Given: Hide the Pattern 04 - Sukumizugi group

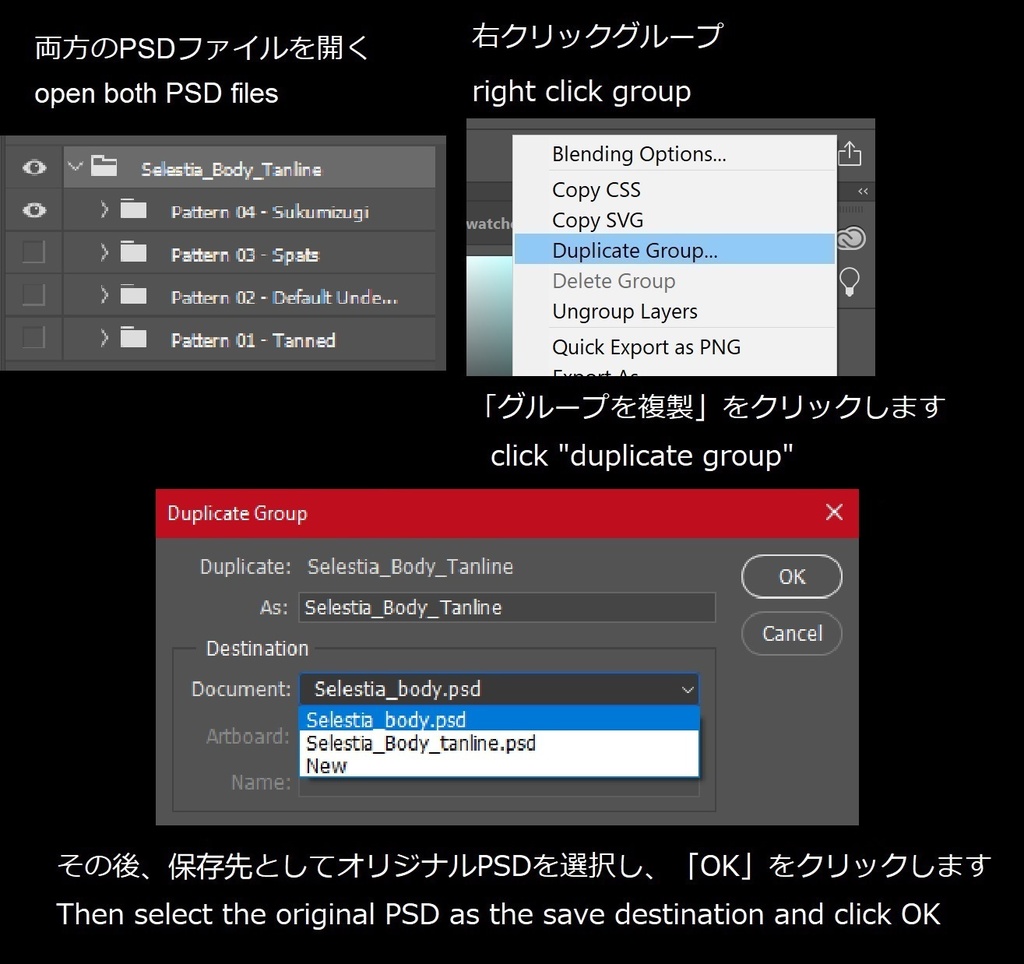Looking at the screenshot, I should 33,211.
